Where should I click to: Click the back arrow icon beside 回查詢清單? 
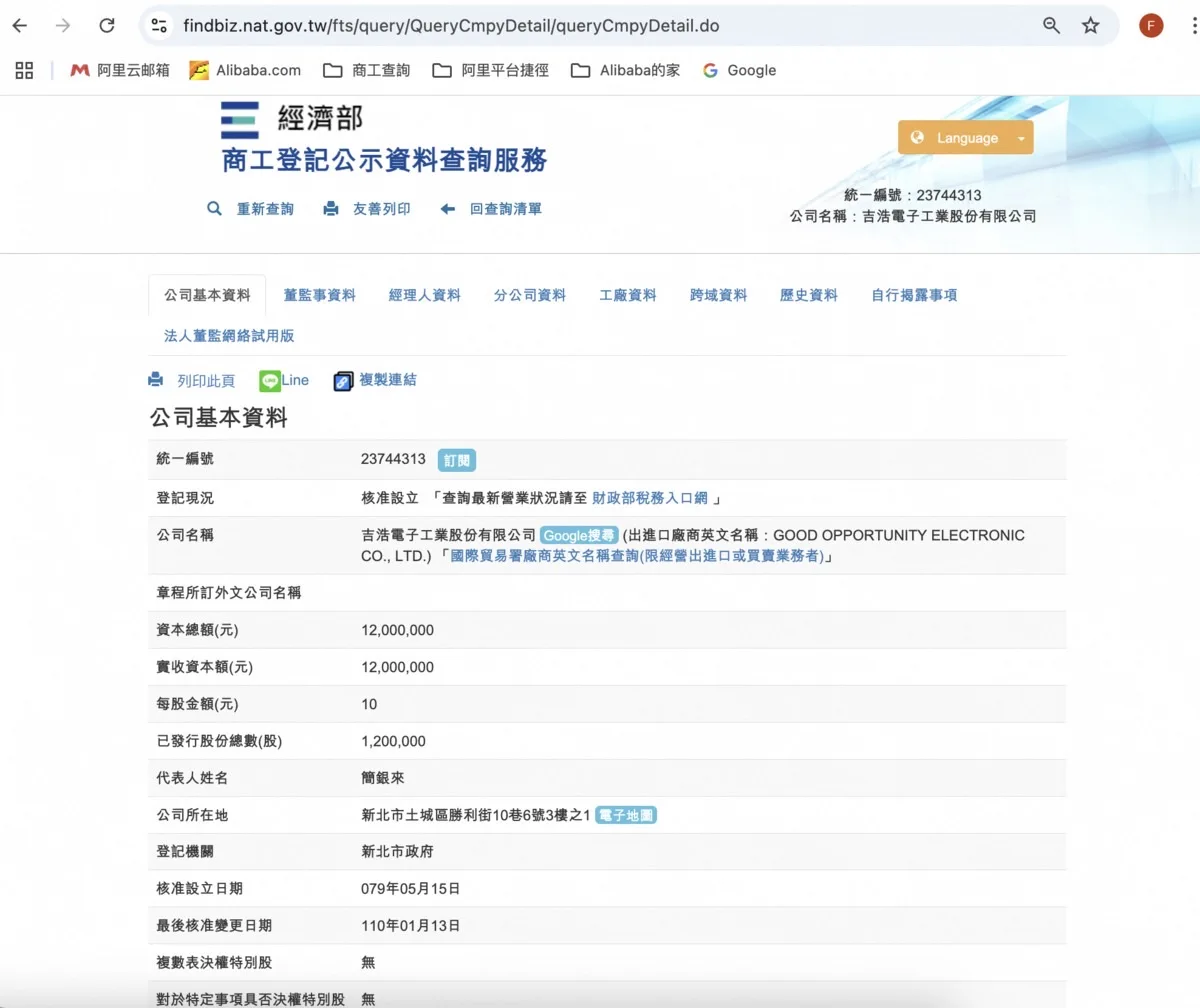tap(448, 209)
